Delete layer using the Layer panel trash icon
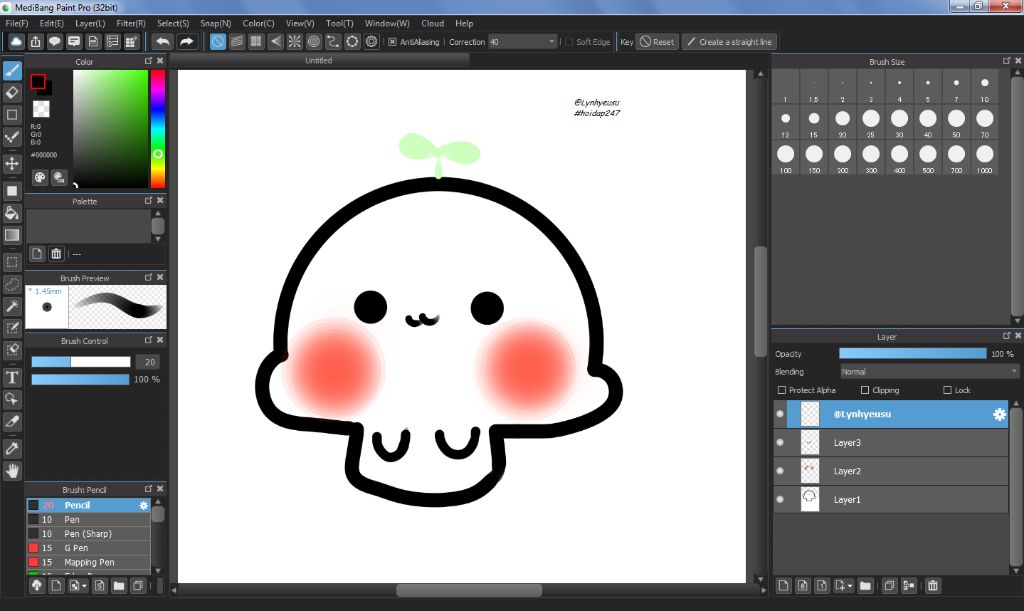This screenshot has width=1024, height=611. [932, 585]
